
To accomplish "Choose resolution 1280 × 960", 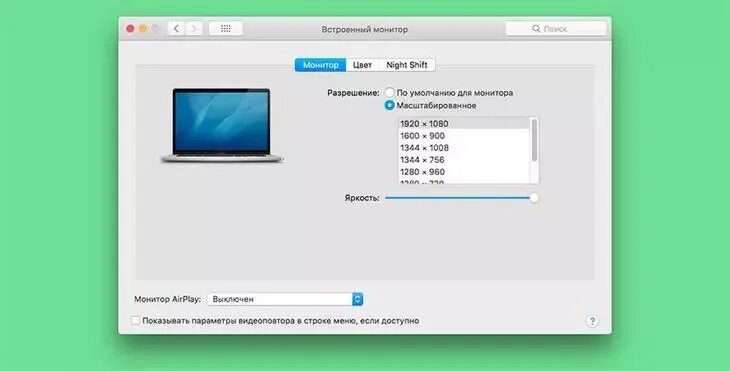I will (x=464, y=172).
